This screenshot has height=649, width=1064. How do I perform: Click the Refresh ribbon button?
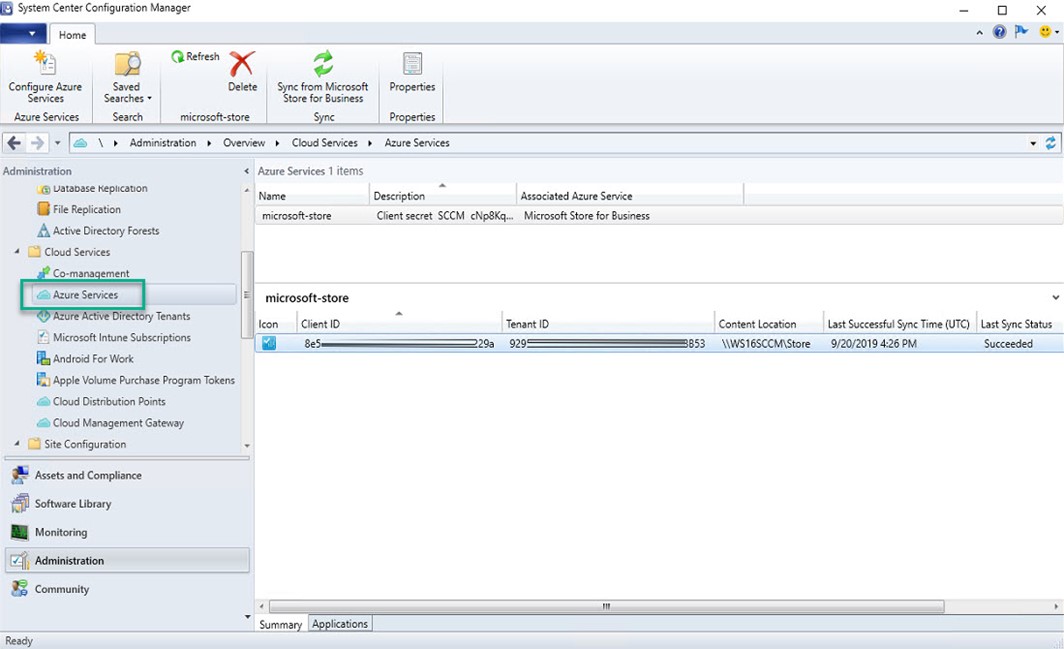195,57
